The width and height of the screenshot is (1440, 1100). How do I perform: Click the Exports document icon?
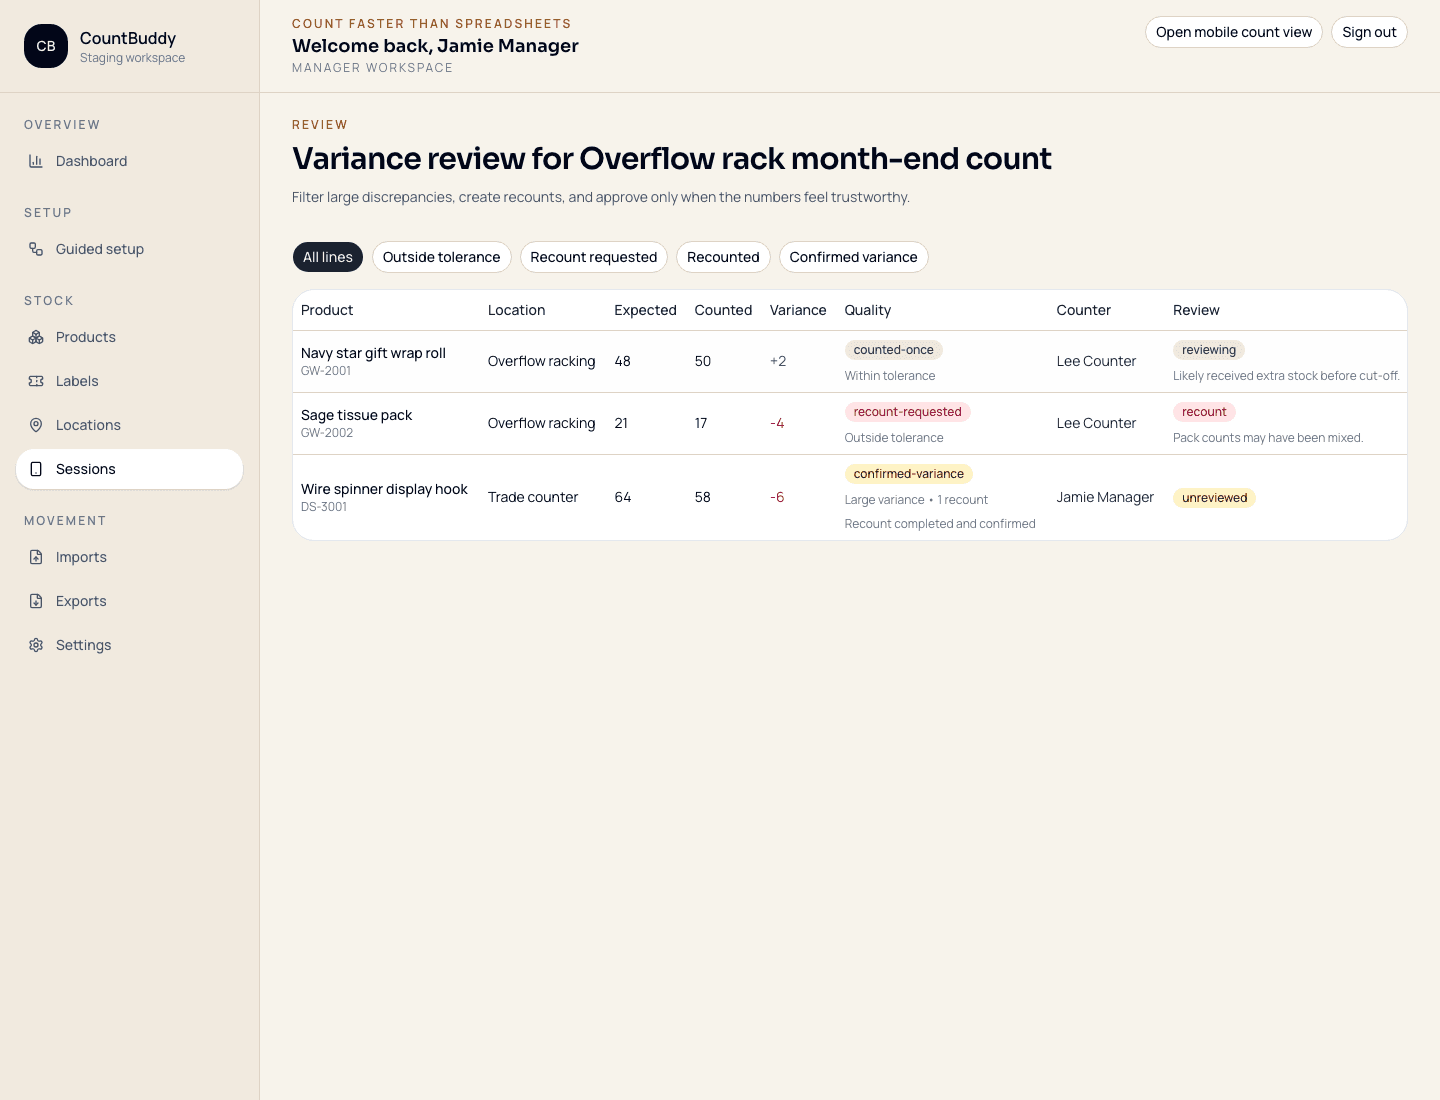(x=36, y=601)
